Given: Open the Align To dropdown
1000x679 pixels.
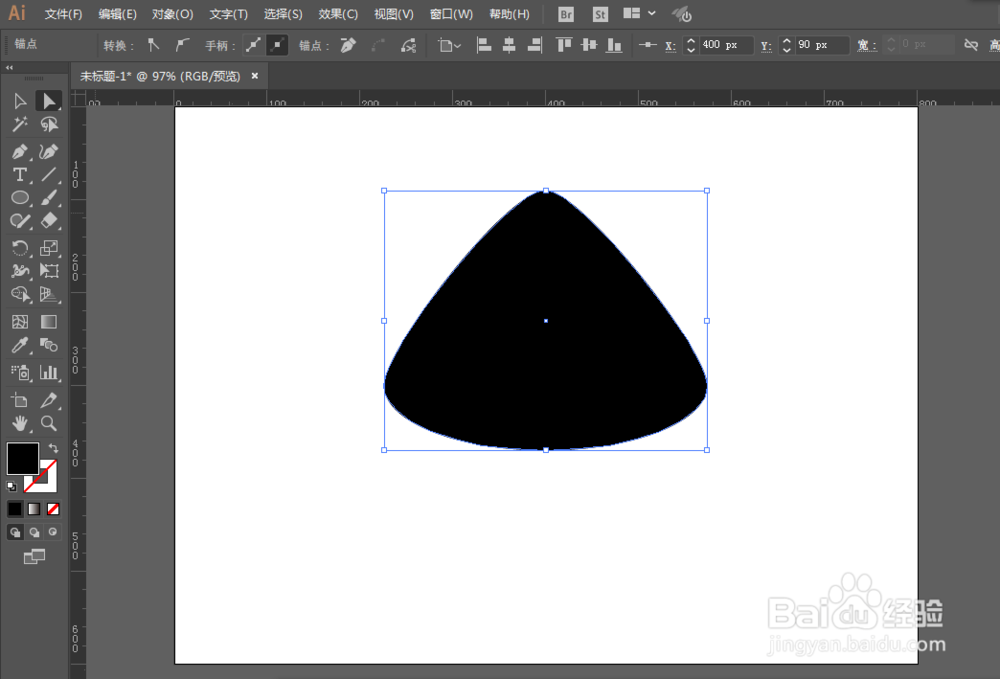Looking at the screenshot, I should click(449, 45).
